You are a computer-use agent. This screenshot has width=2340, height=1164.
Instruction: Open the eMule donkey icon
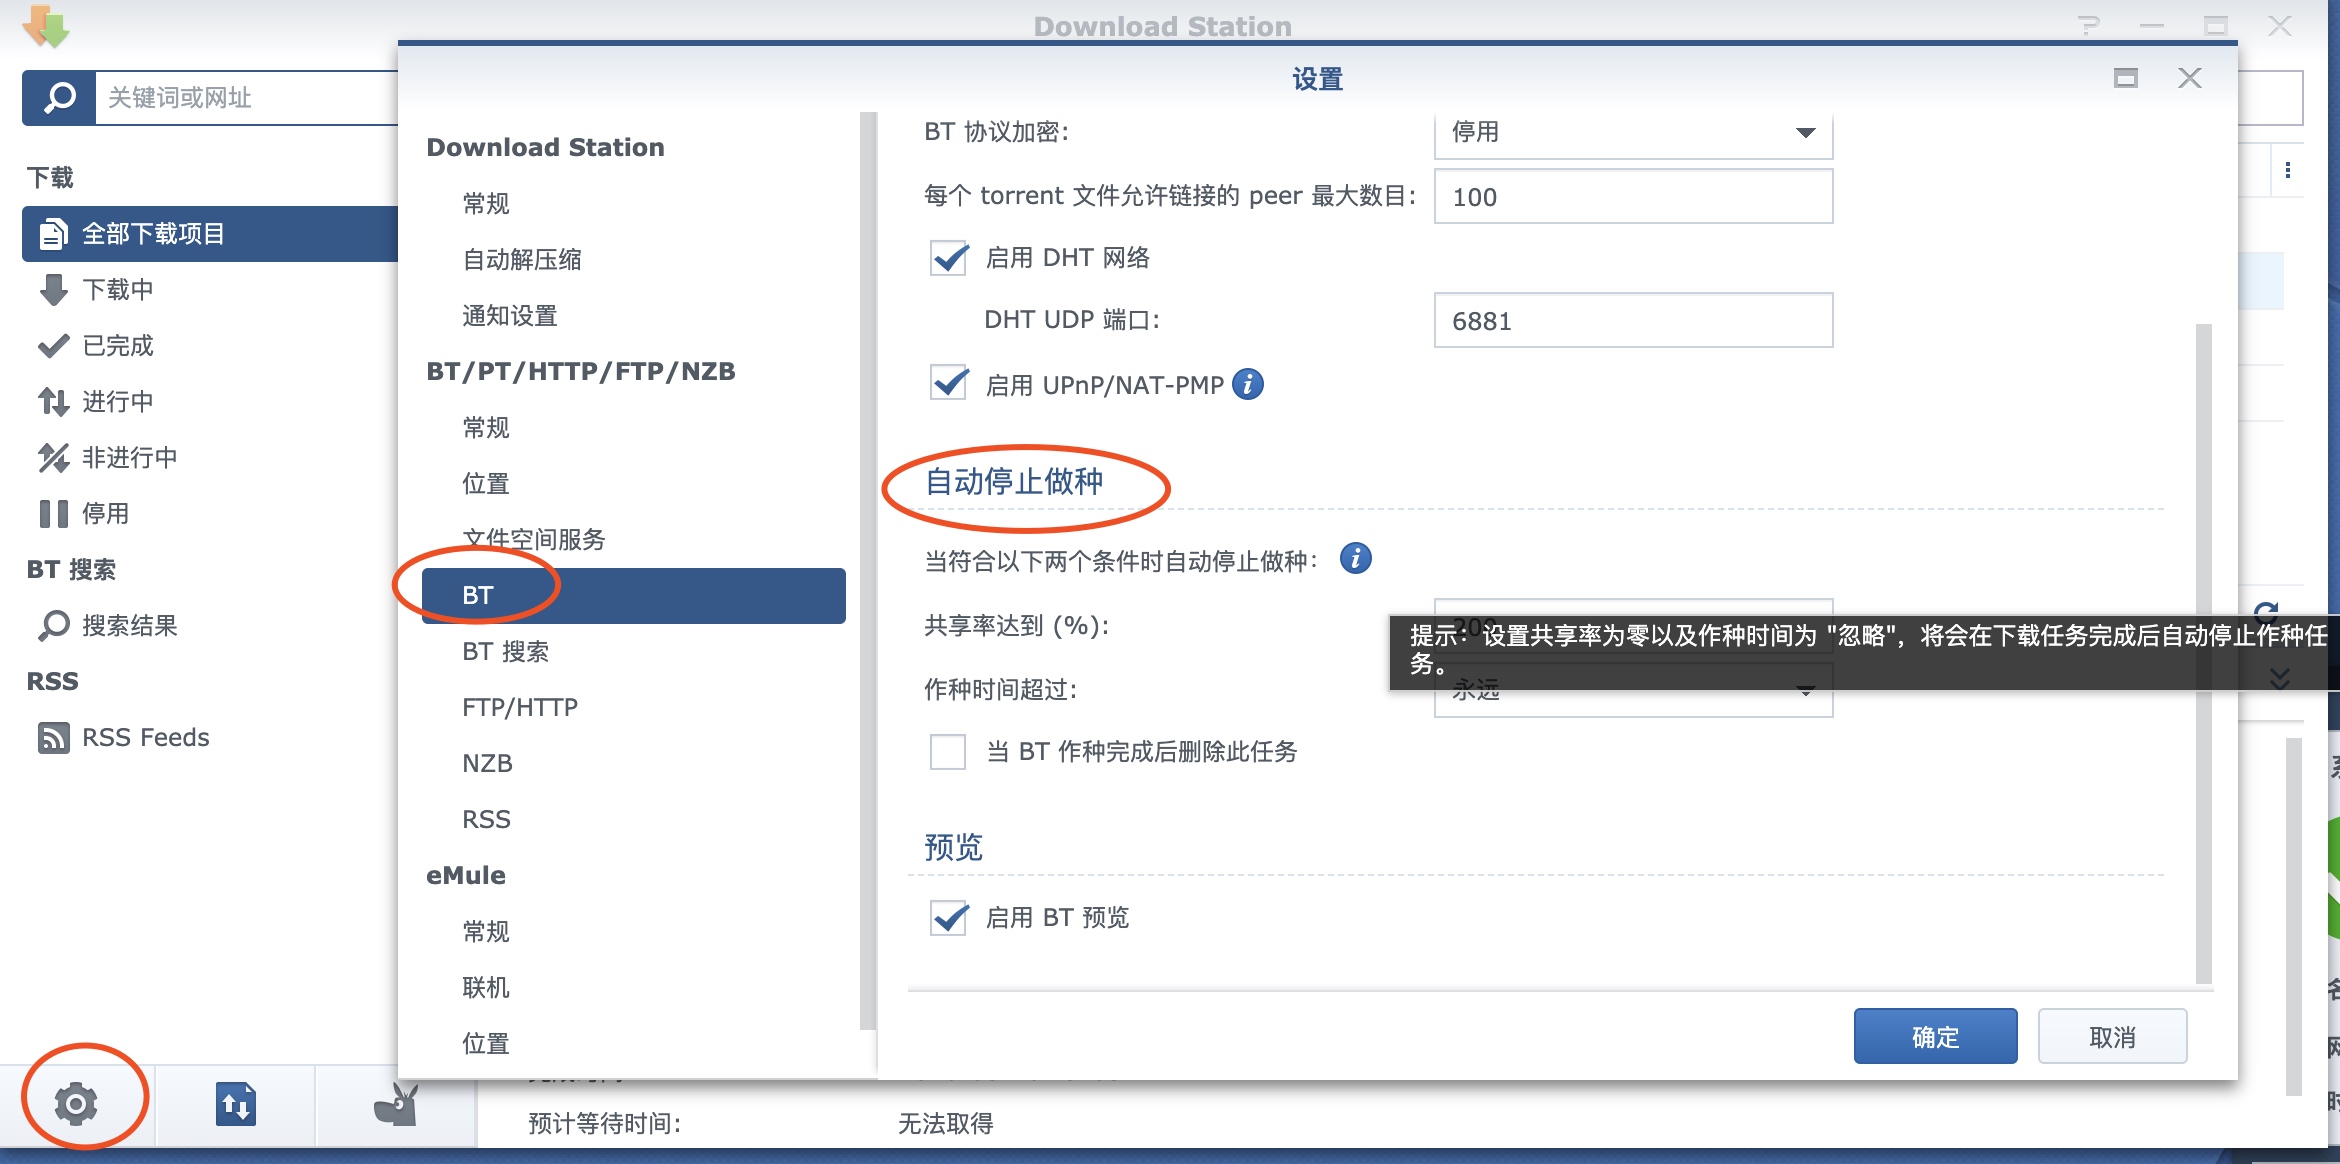(x=396, y=1105)
